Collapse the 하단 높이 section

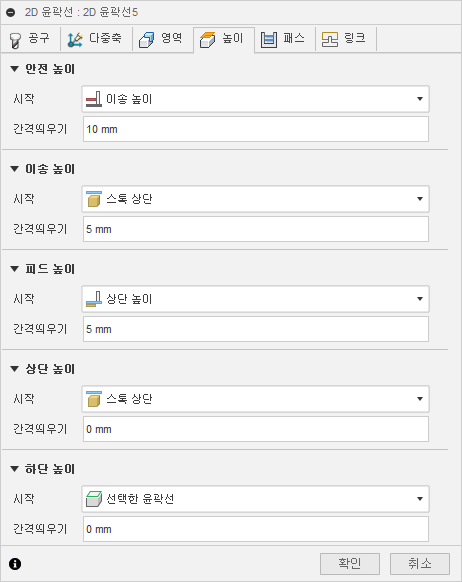click(14, 469)
